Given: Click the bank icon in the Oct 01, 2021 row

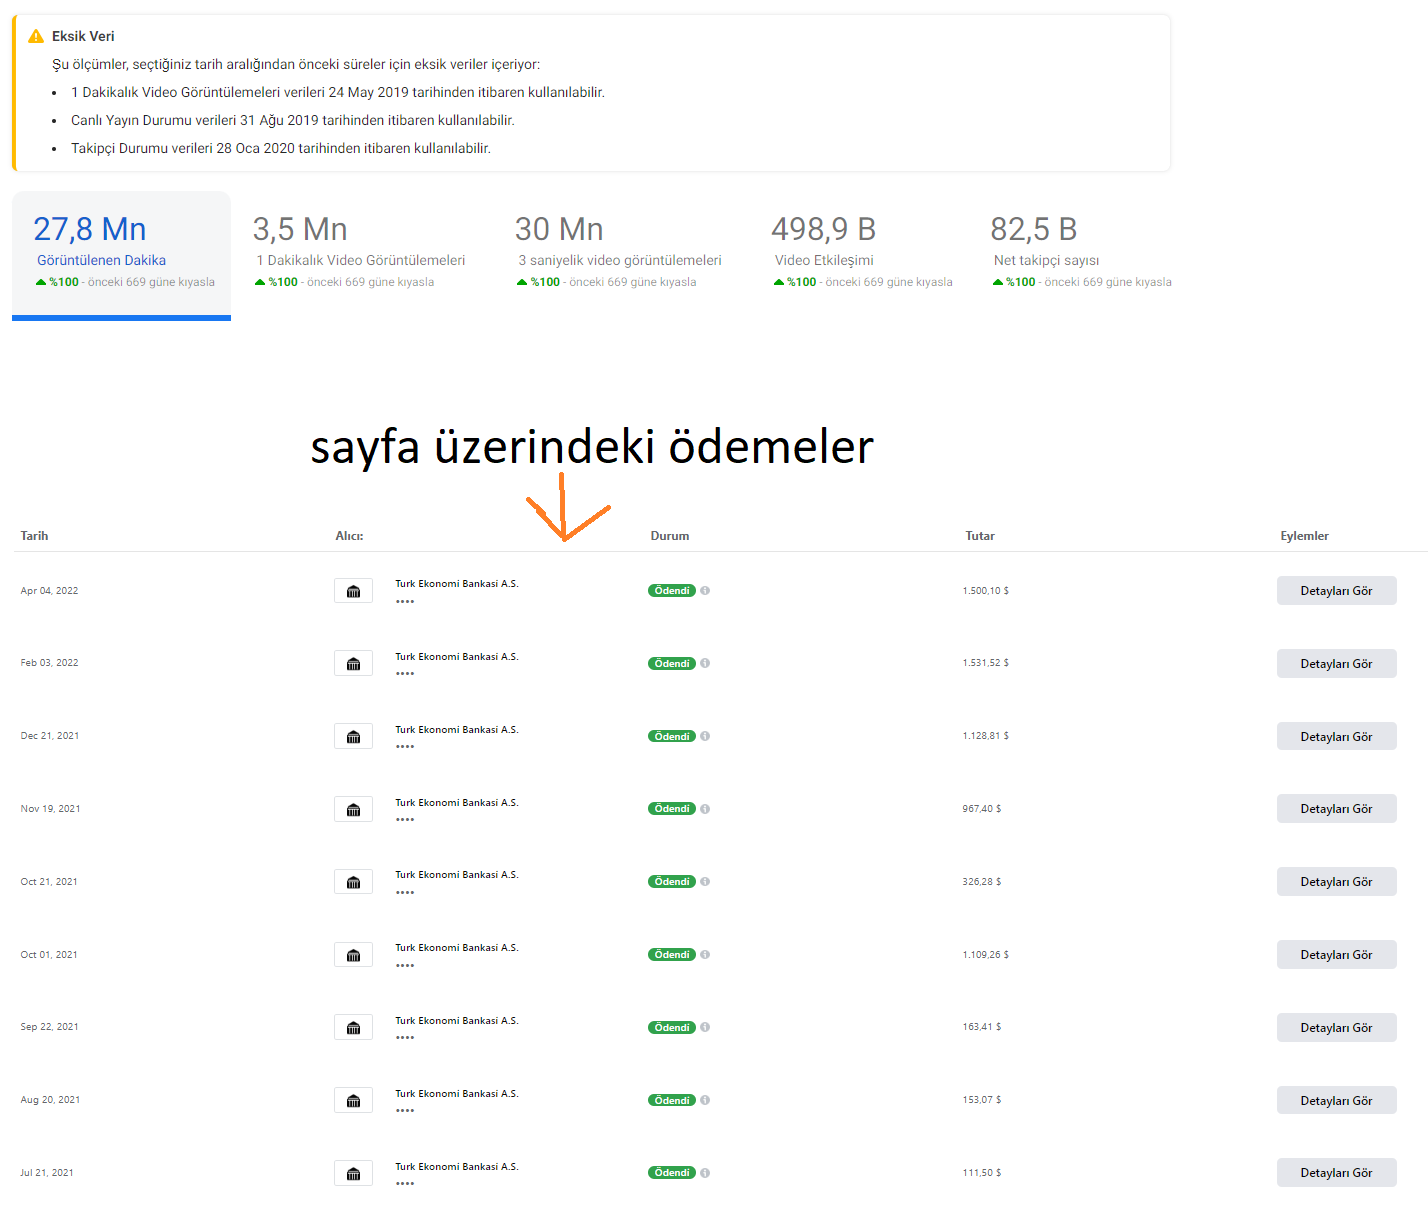Looking at the screenshot, I should click(x=353, y=955).
